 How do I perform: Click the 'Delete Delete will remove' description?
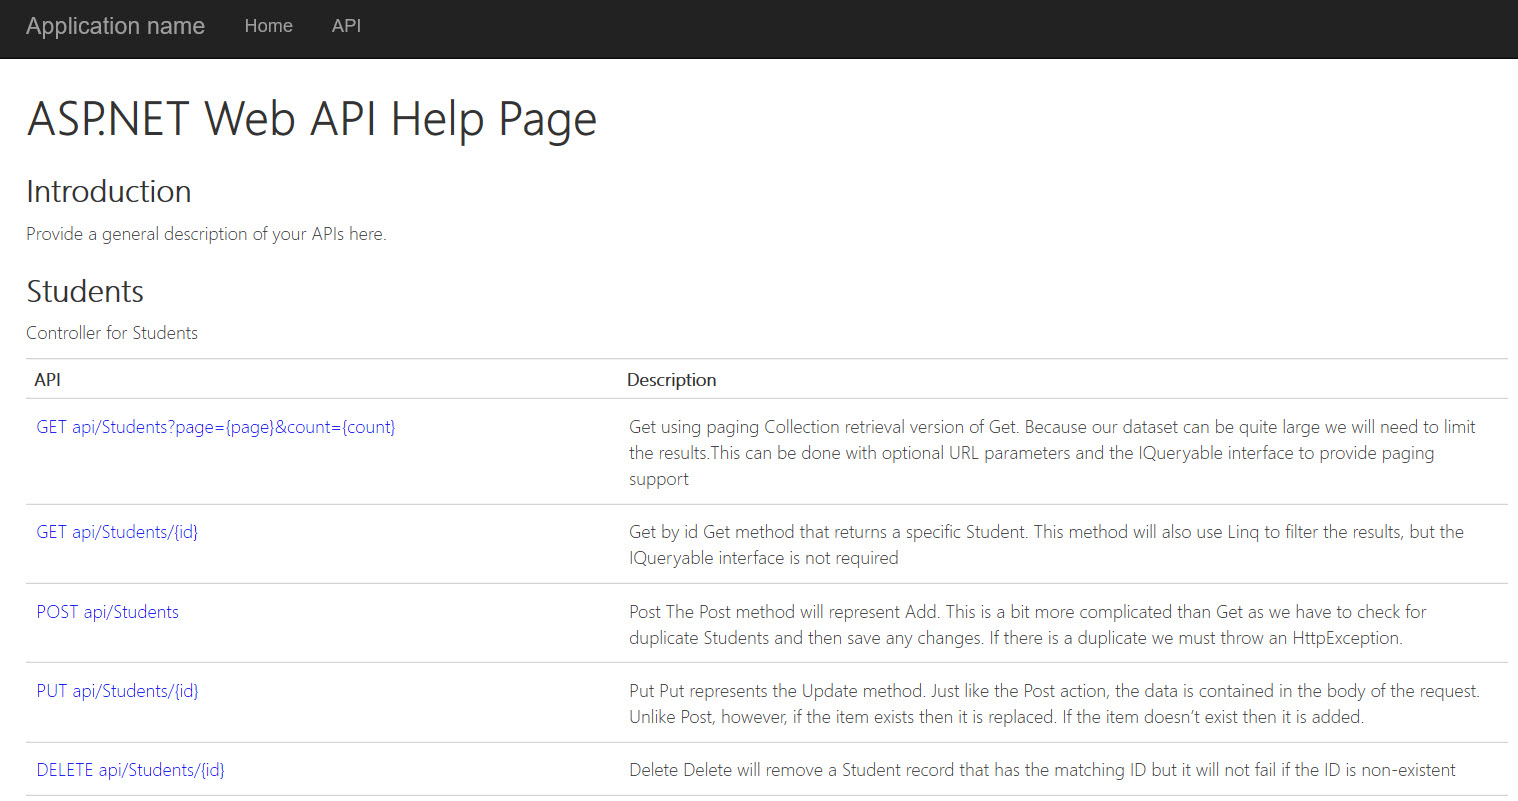[1042, 770]
